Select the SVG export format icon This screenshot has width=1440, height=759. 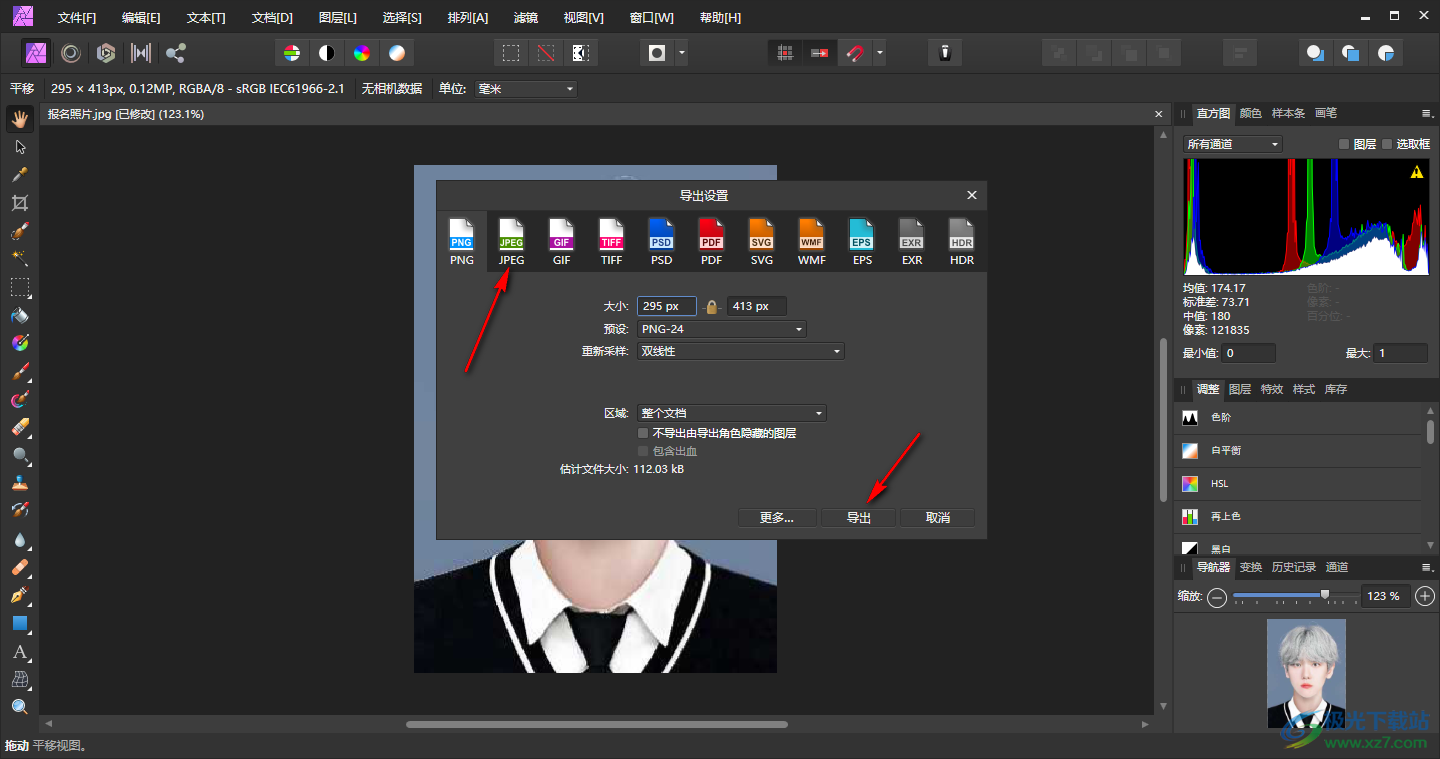[761, 241]
